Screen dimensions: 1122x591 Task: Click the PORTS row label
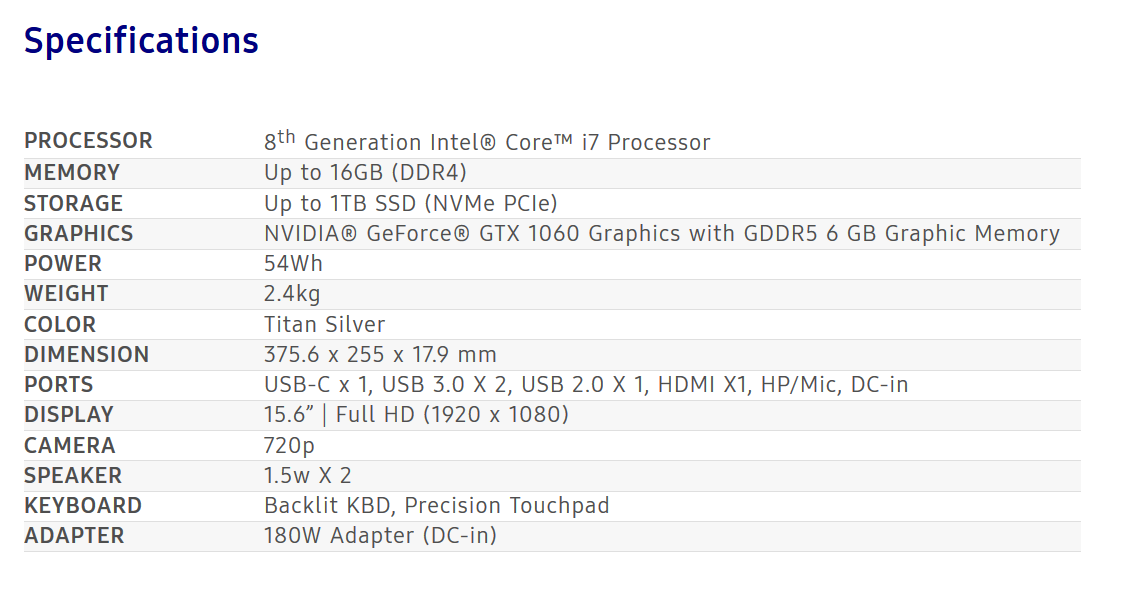coord(58,384)
